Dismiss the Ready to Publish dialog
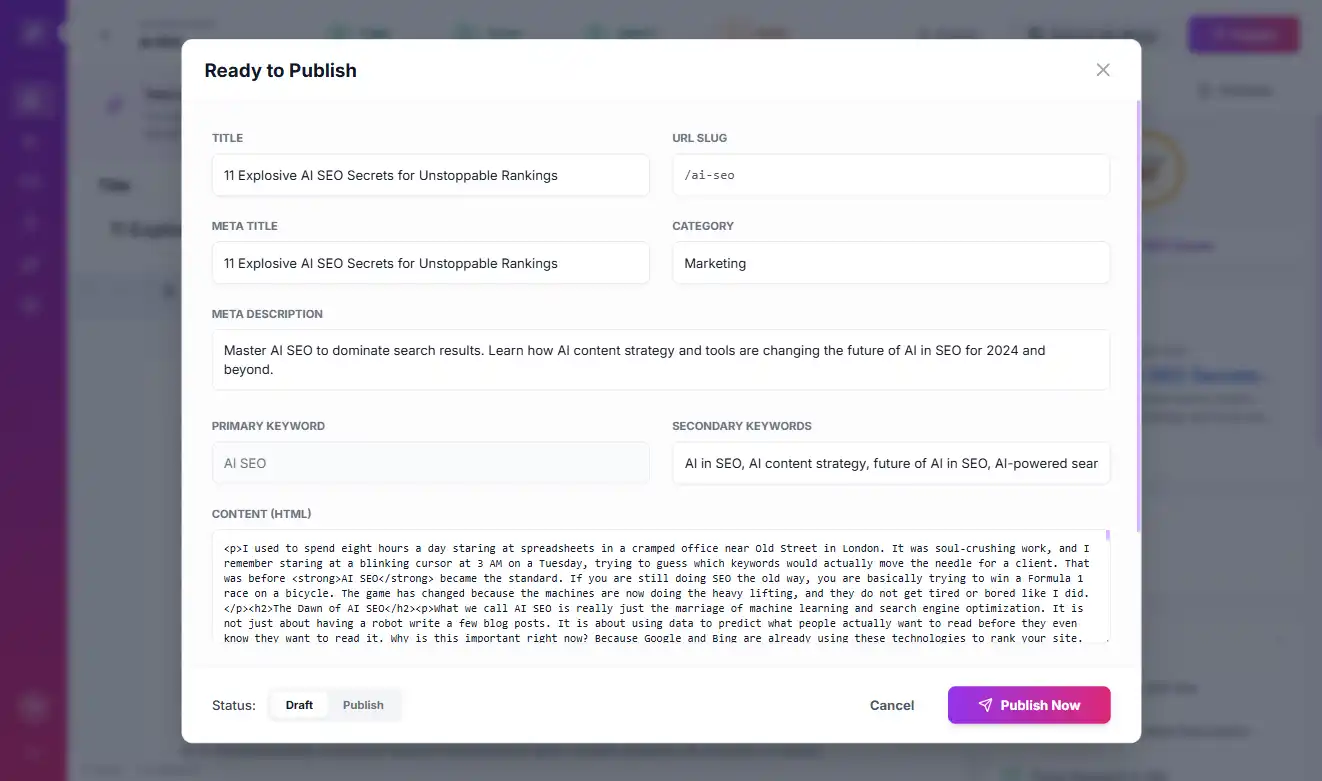This screenshot has height=781, width=1322. coord(1102,70)
